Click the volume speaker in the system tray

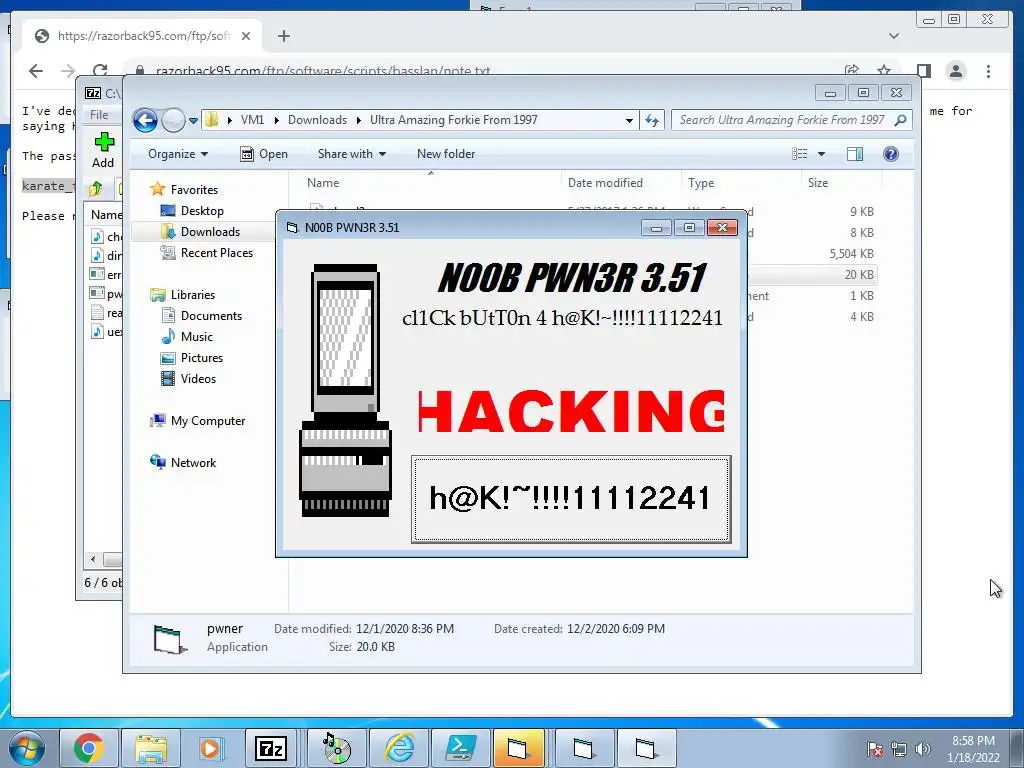[x=923, y=749]
